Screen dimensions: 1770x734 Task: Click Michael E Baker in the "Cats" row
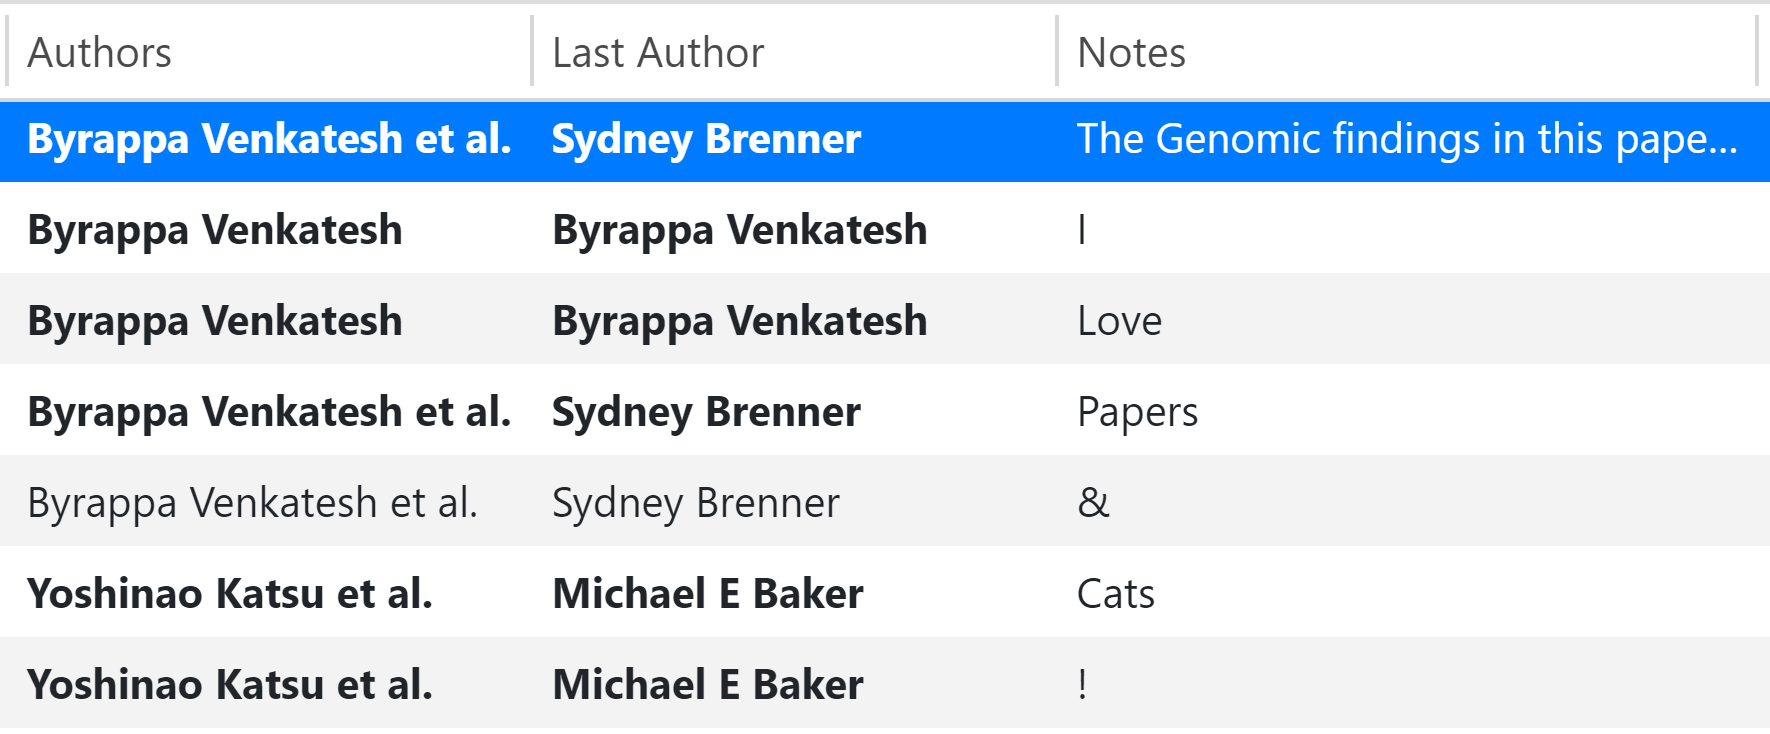707,594
